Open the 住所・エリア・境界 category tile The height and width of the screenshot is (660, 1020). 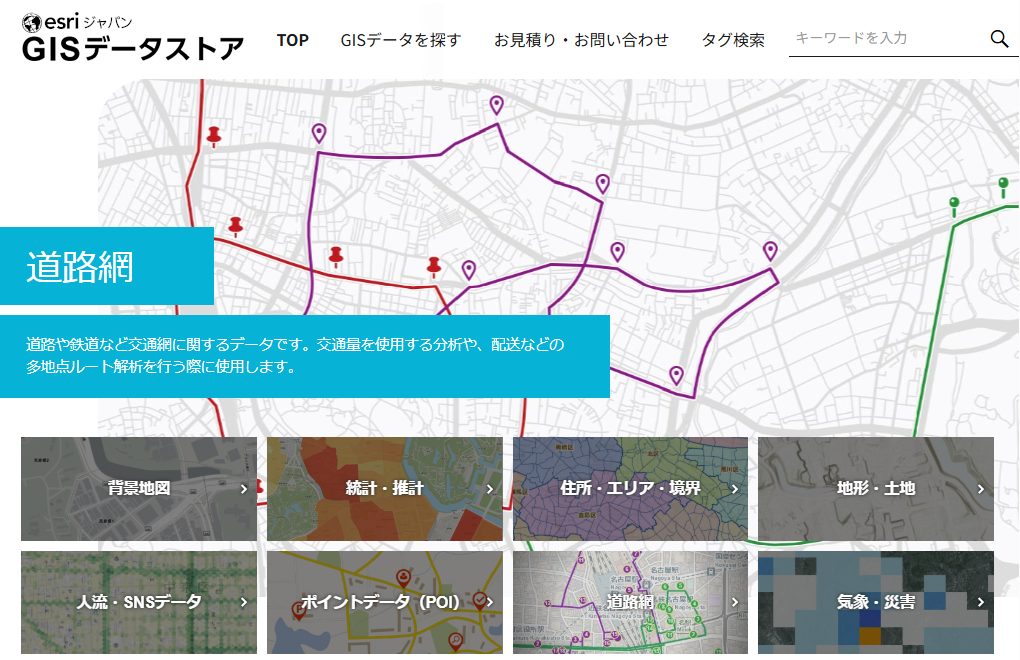click(x=630, y=489)
